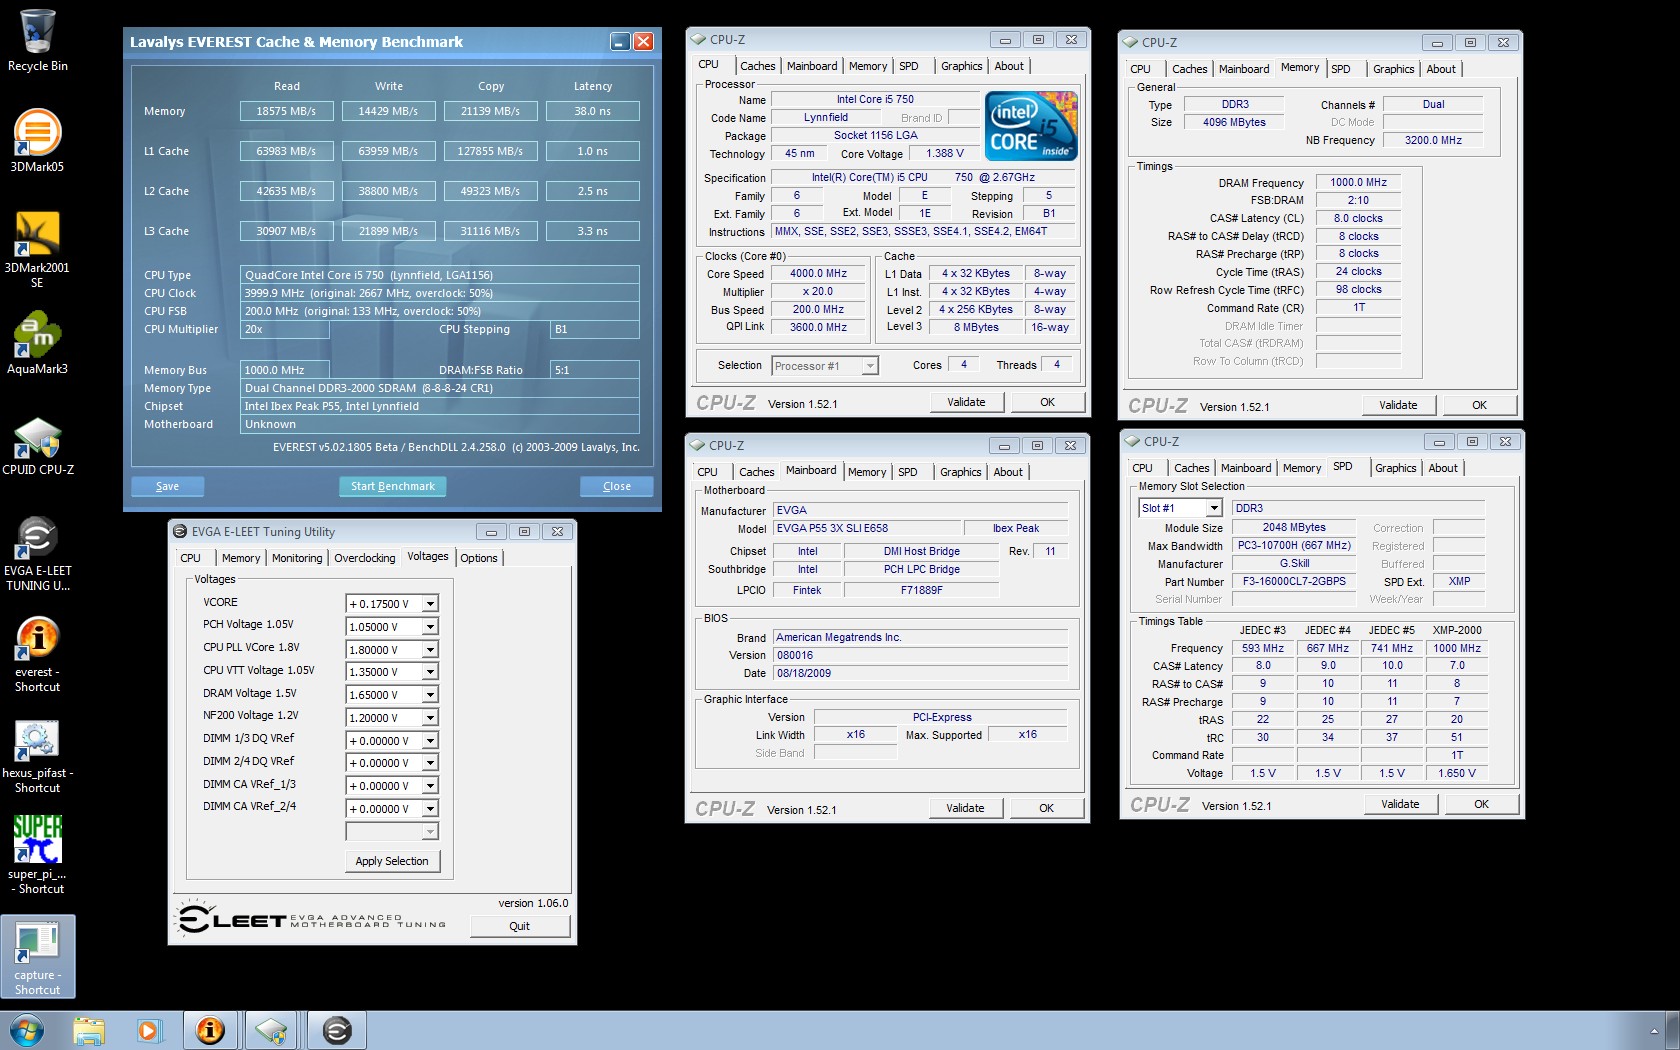1680x1050 pixels.
Task: Open the hexus_pifast shortcut icon
Action: [x=37, y=757]
